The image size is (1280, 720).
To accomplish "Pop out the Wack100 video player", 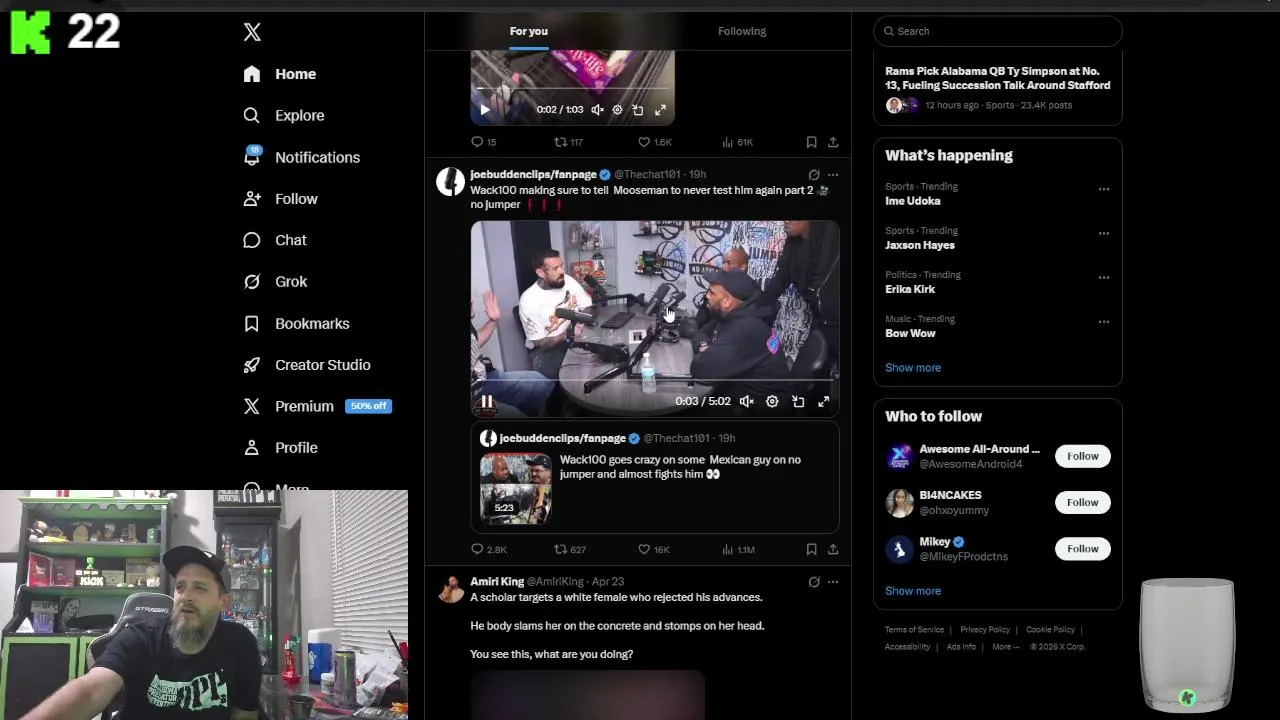I will 798,401.
